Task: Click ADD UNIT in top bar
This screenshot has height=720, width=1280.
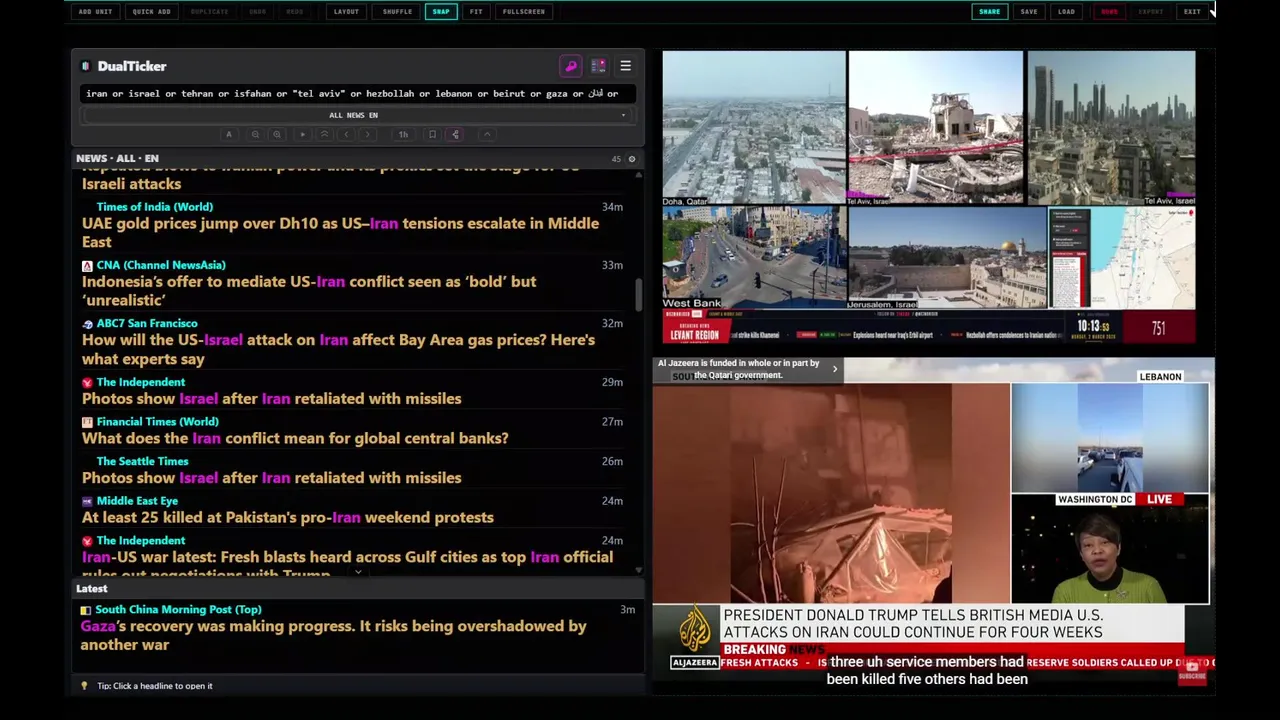Action: point(96,12)
